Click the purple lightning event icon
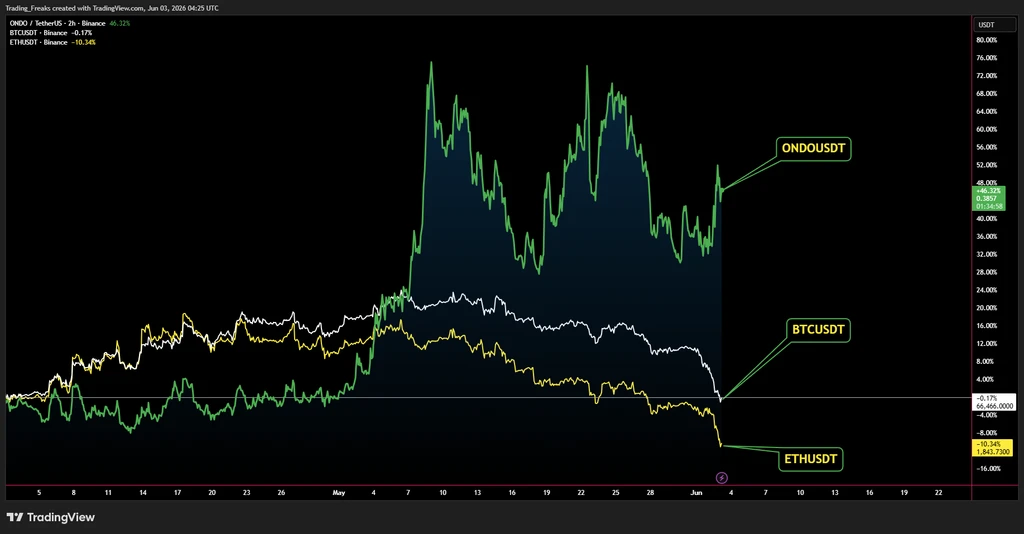 click(x=722, y=478)
